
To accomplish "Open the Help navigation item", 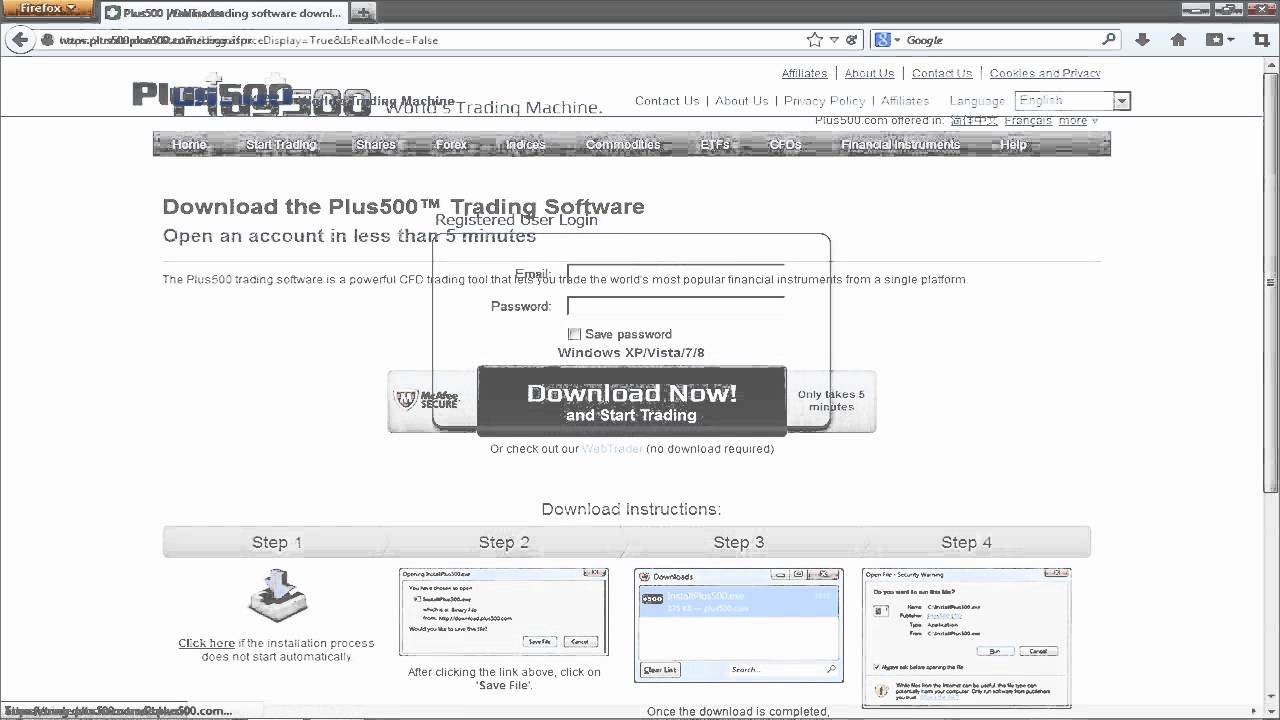I will pyautogui.click(x=1013, y=144).
